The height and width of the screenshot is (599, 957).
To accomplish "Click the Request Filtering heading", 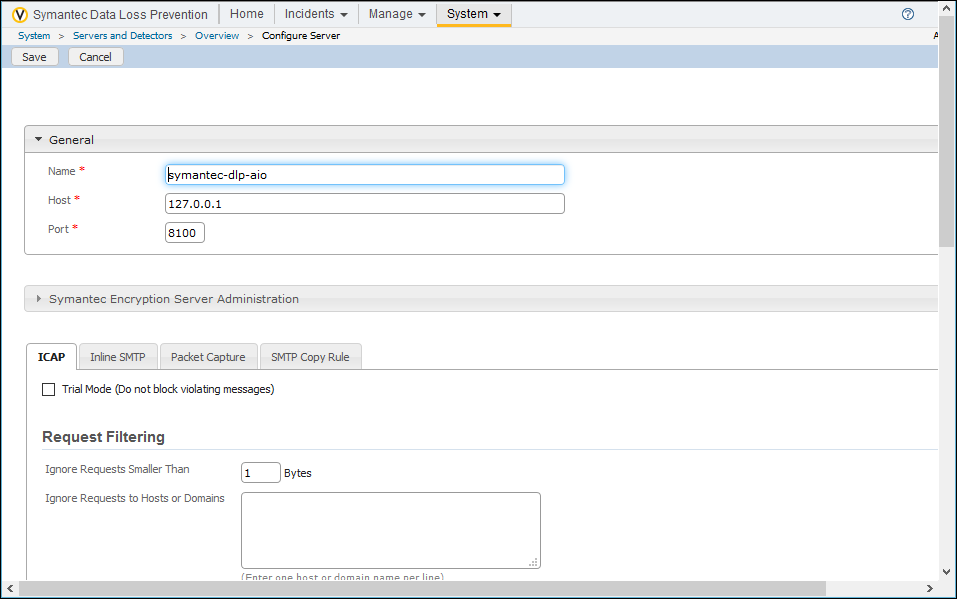I will click(x=104, y=437).
